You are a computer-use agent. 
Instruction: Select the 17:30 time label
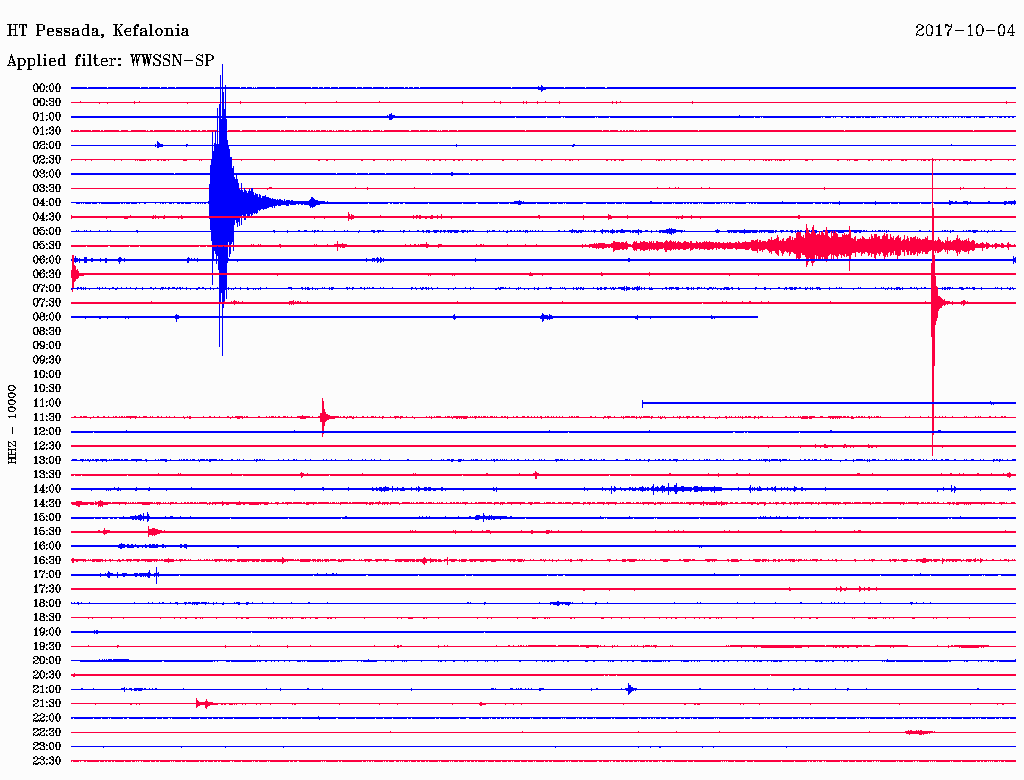[x=47, y=589]
